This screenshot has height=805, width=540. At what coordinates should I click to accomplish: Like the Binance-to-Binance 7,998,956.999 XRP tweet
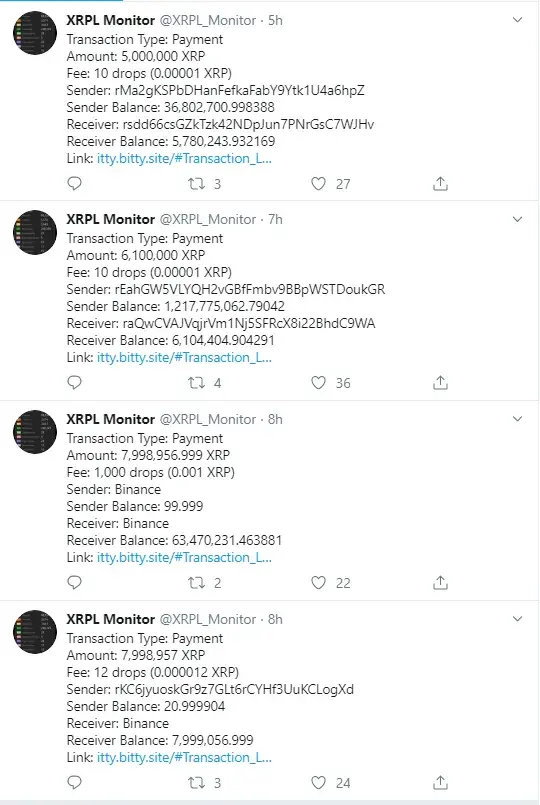click(x=318, y=583)
